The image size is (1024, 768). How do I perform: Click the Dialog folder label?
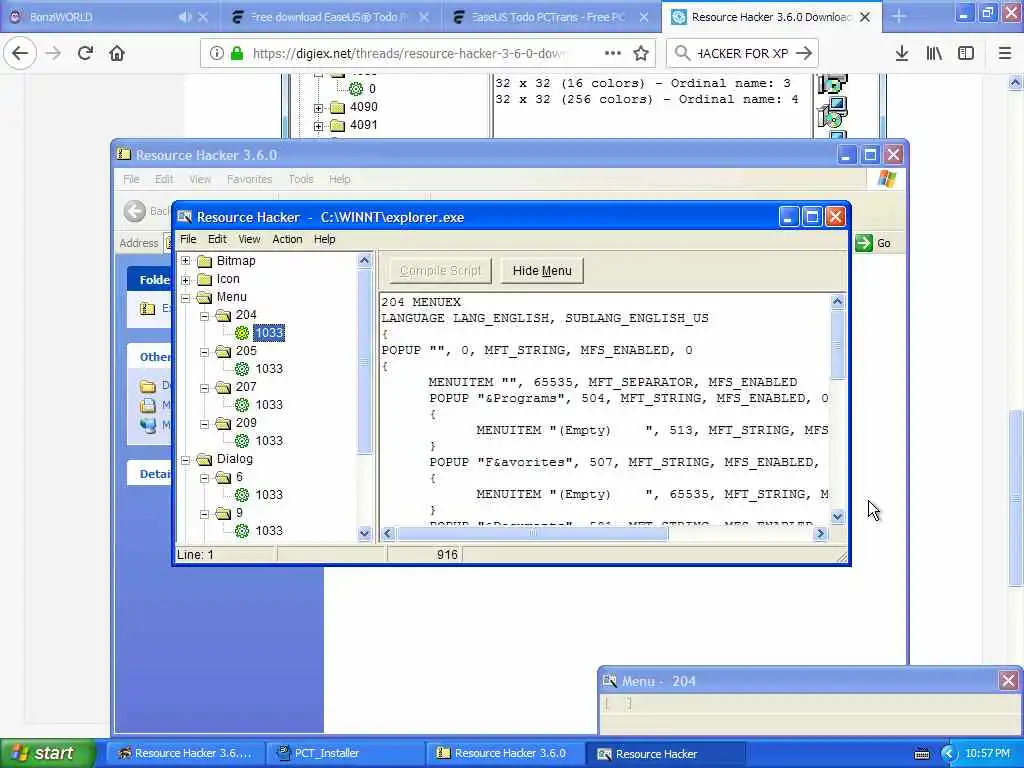(234, 458)
